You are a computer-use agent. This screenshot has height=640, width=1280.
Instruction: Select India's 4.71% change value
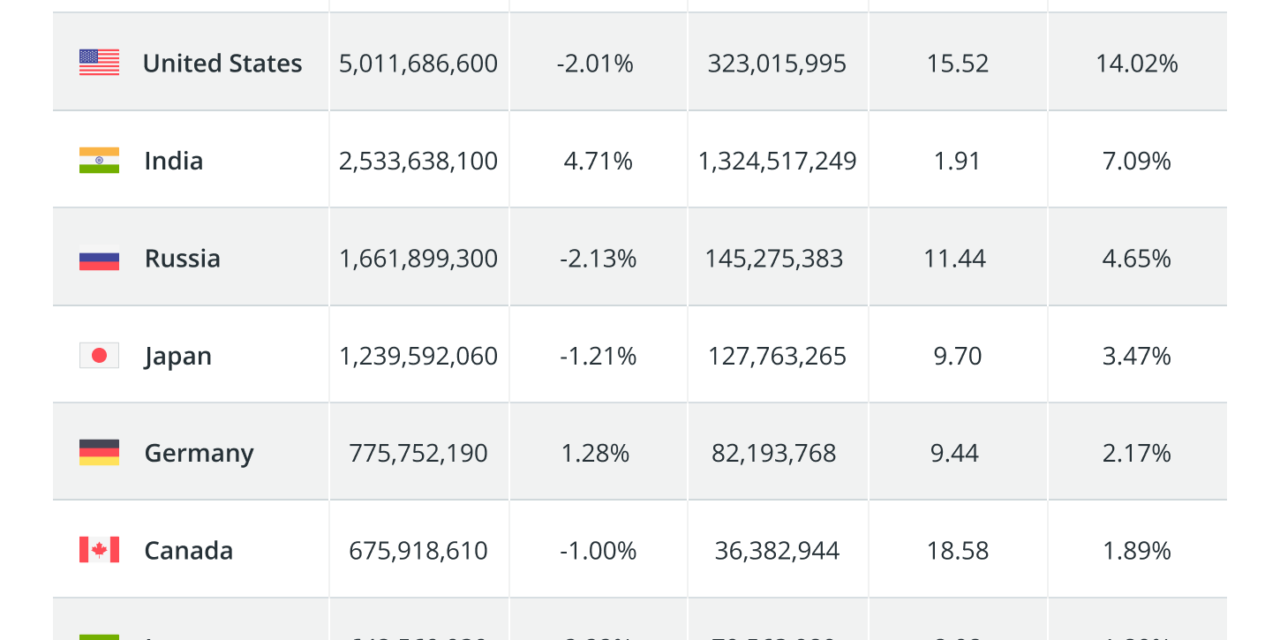click(598, 161)
